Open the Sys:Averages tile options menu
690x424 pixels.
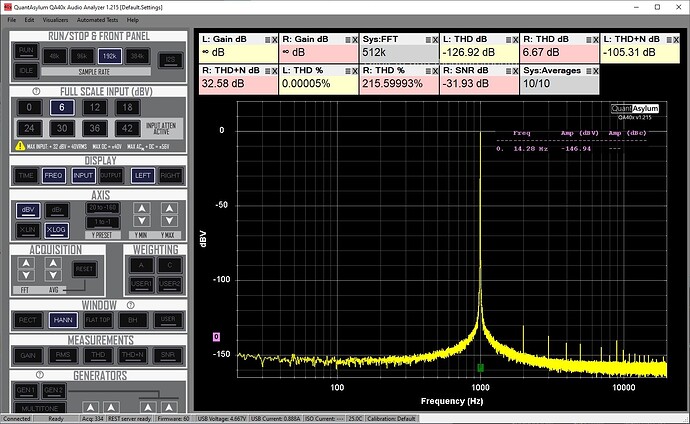point(588,71)
